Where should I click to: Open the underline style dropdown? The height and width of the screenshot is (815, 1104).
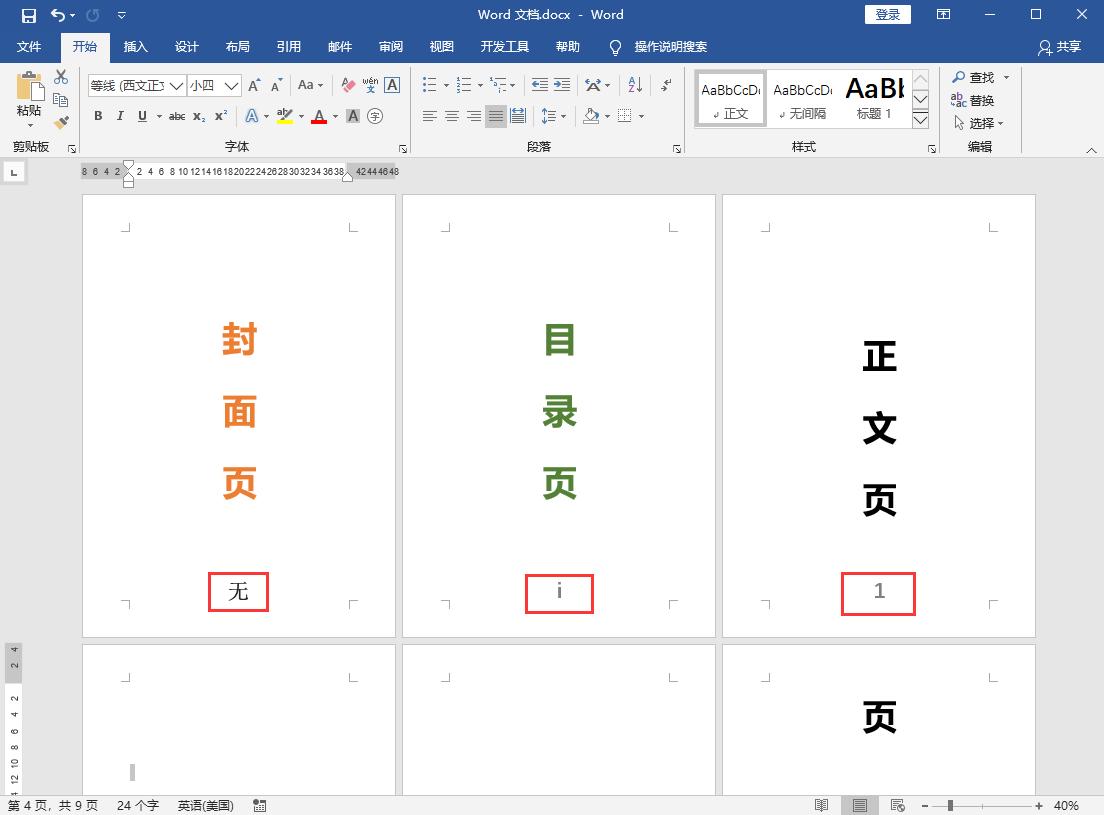tap(158, 115)
